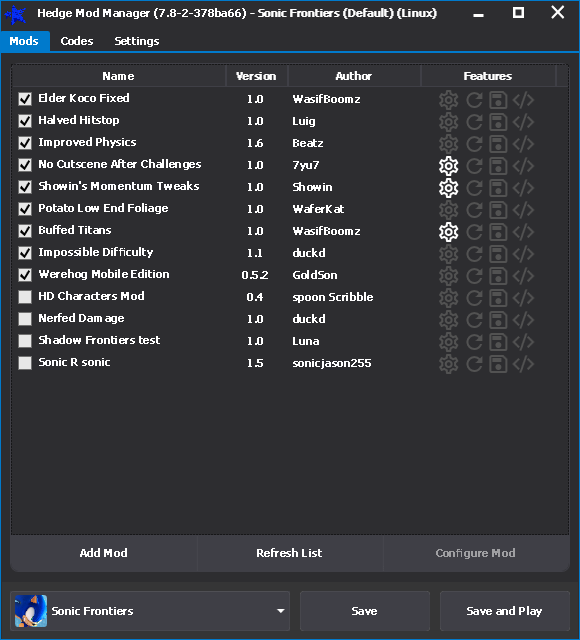Click version 0.5.2 cell
The image size is (580, 640).
(255, 275)
